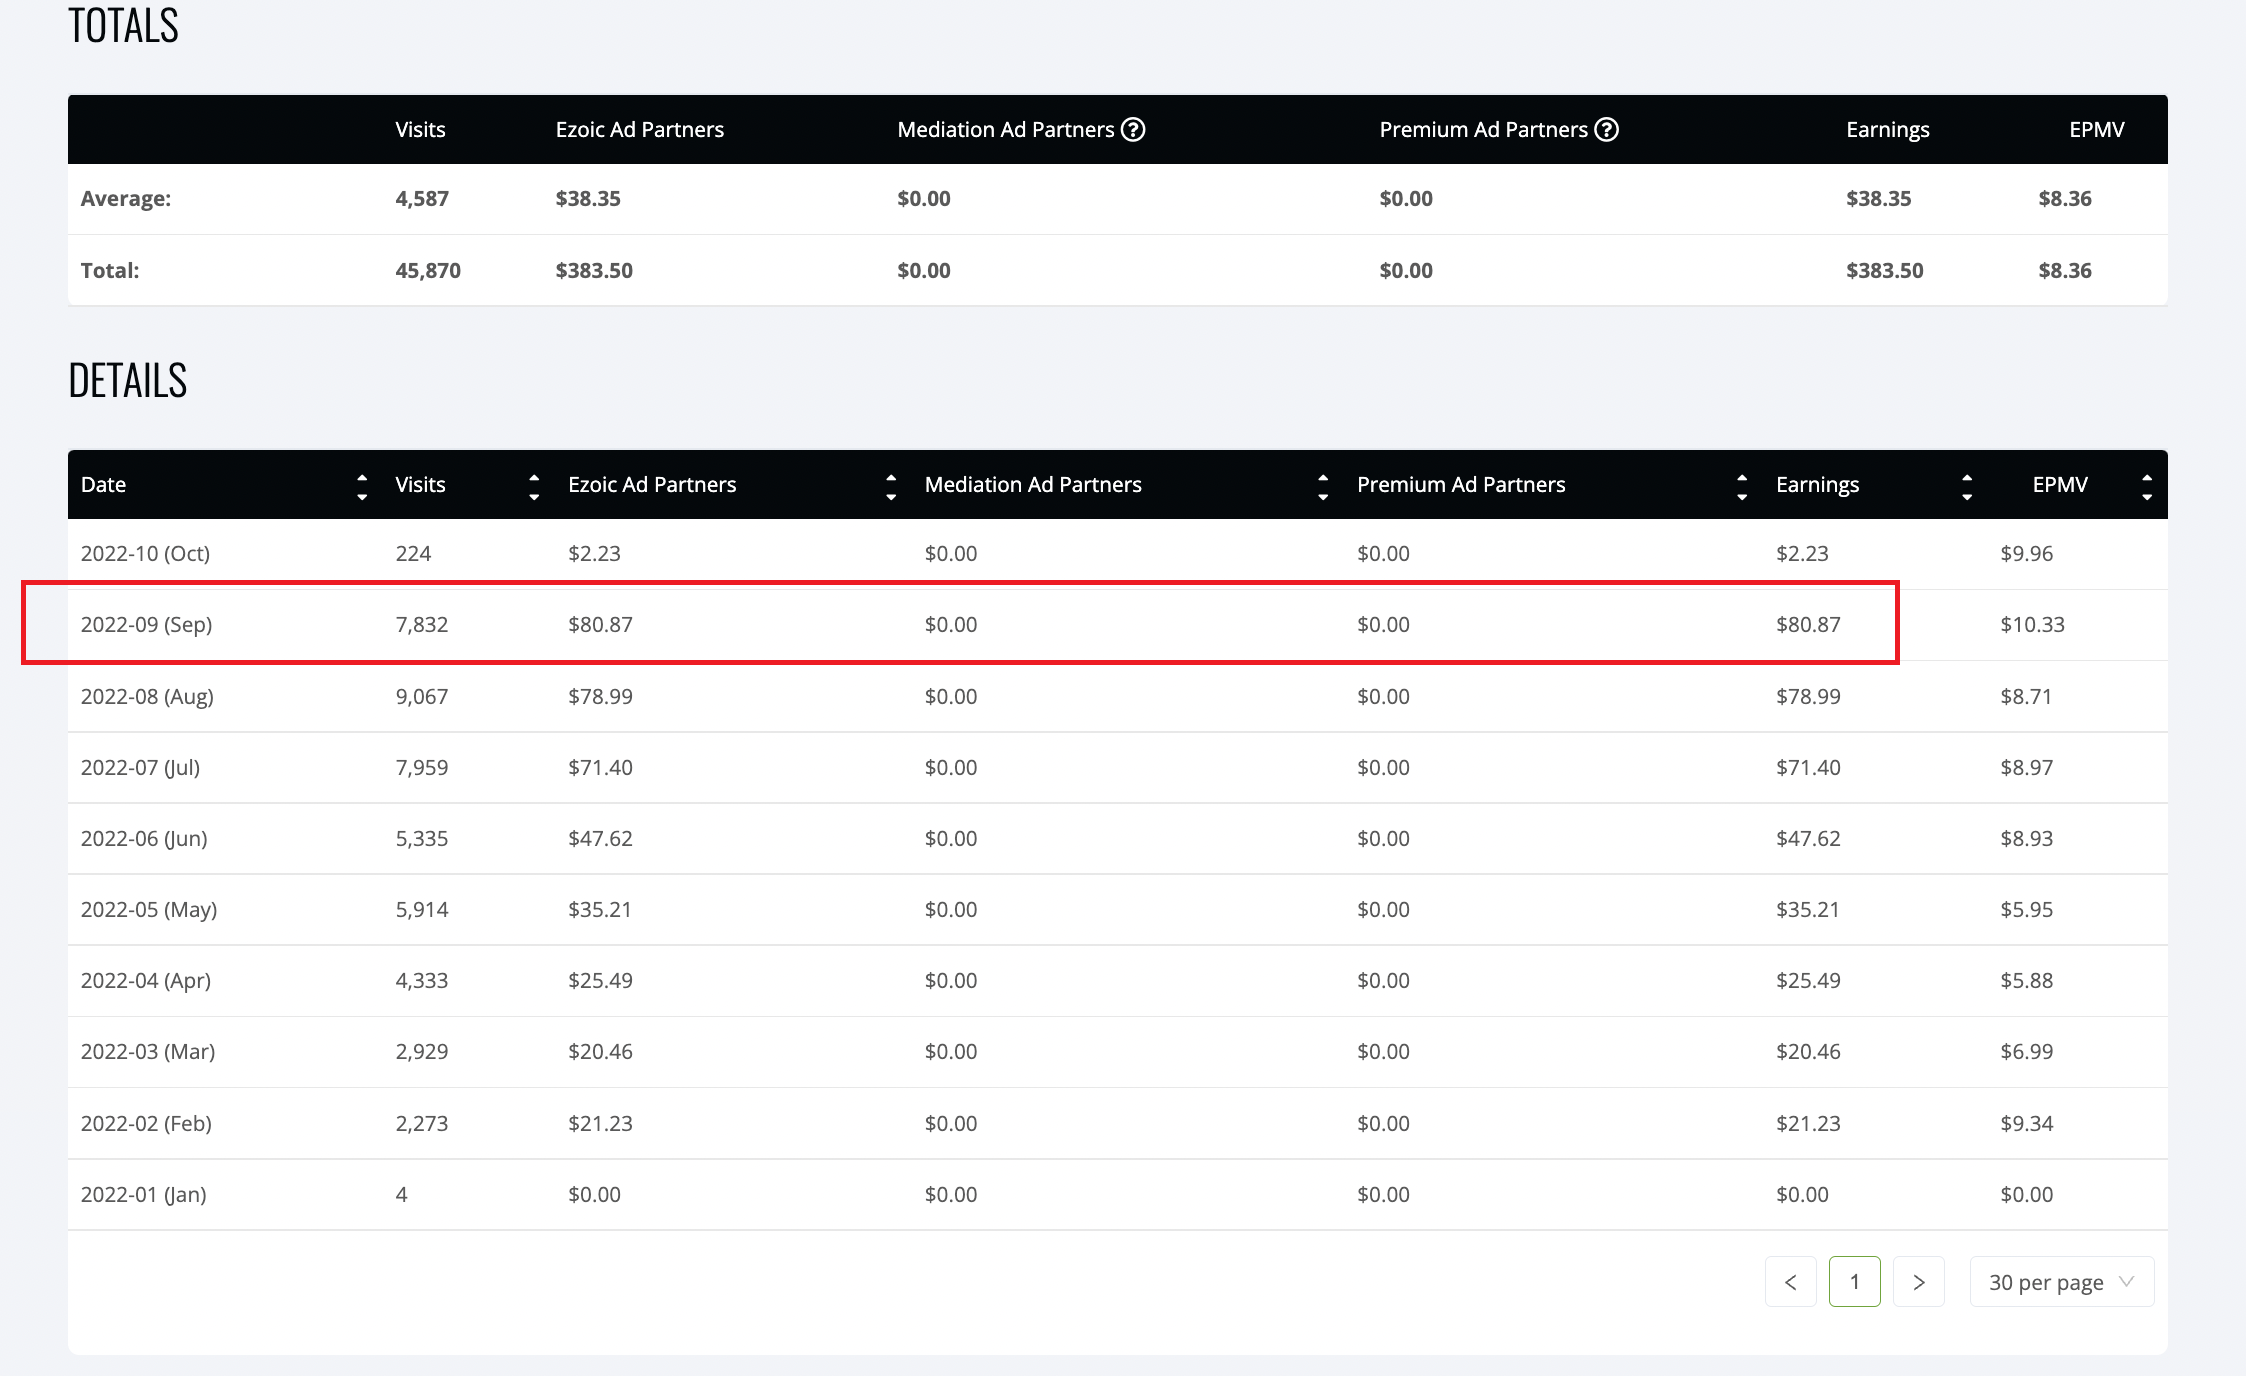Click the $9.34 EPMV value
Viewport: 2246px width, 1376px height.
[2026, 1124]
